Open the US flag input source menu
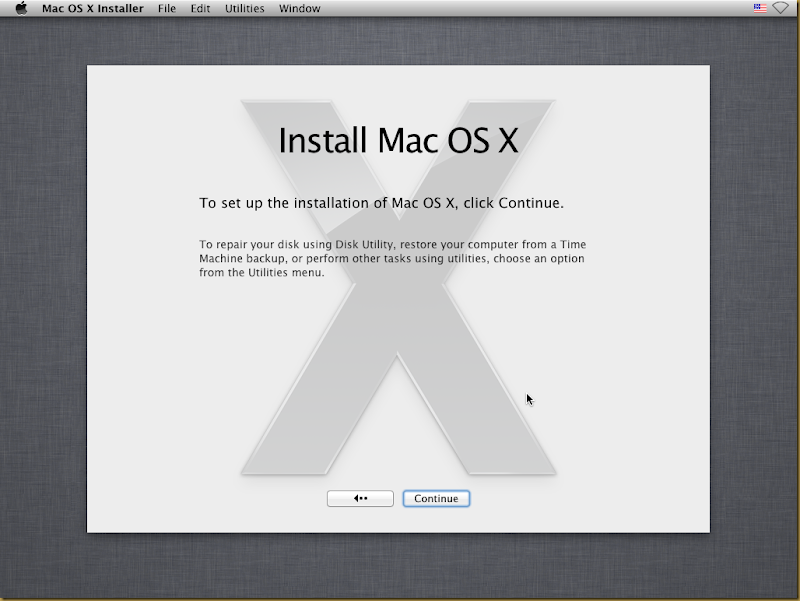The width and height of the screenshot is (800, 601). [760, 8]
